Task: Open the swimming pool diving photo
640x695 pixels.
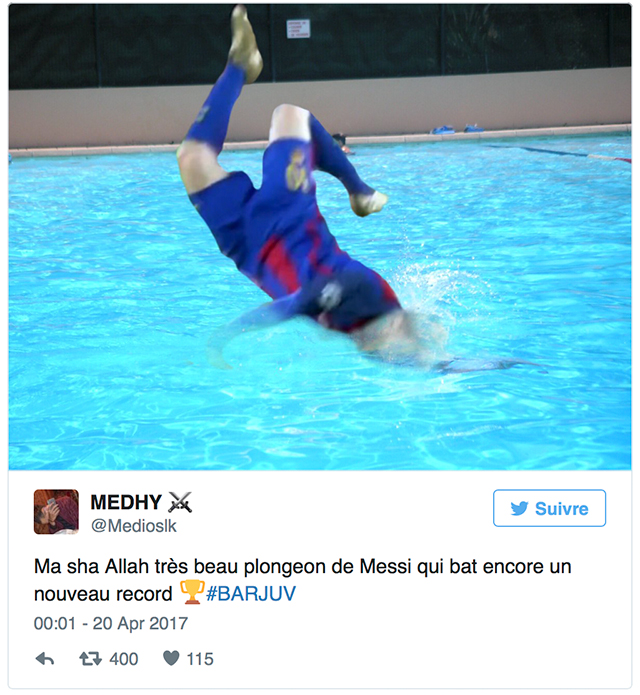Action: tap(320, 237)
